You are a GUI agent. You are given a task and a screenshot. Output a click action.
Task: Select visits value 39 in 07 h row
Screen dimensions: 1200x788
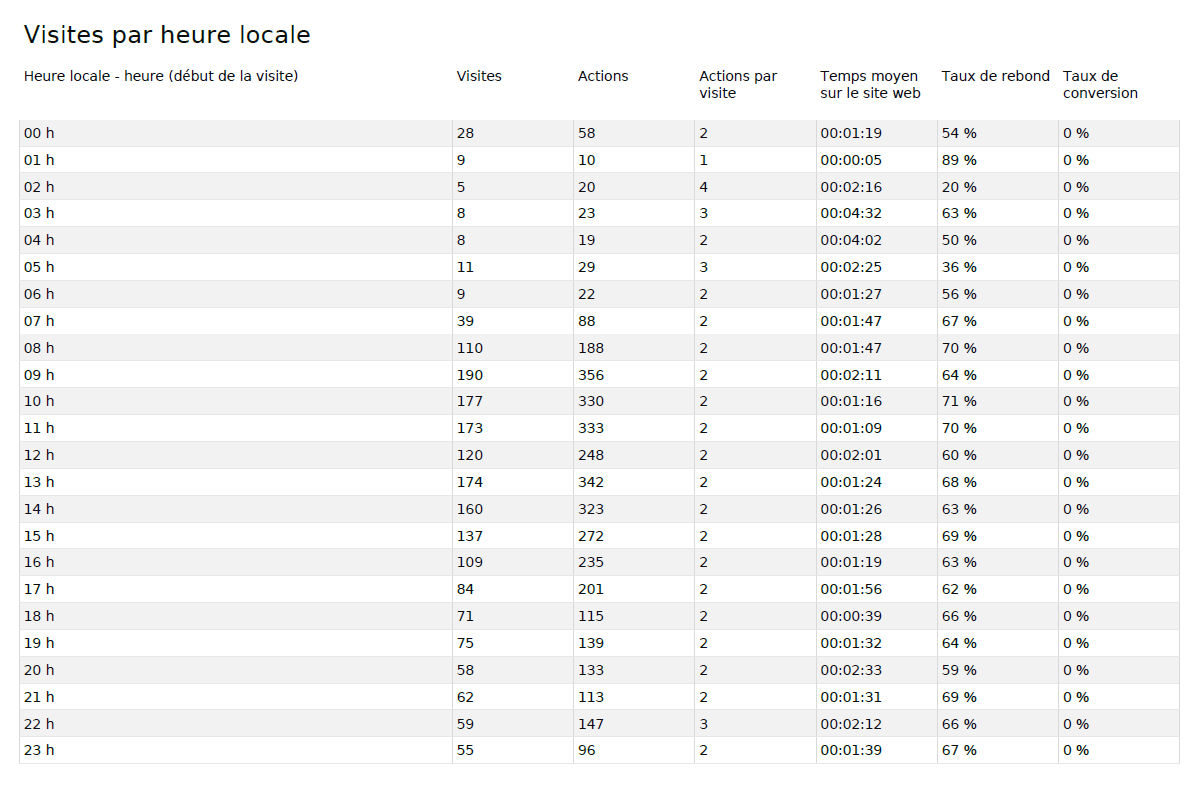tap(466, 321)
